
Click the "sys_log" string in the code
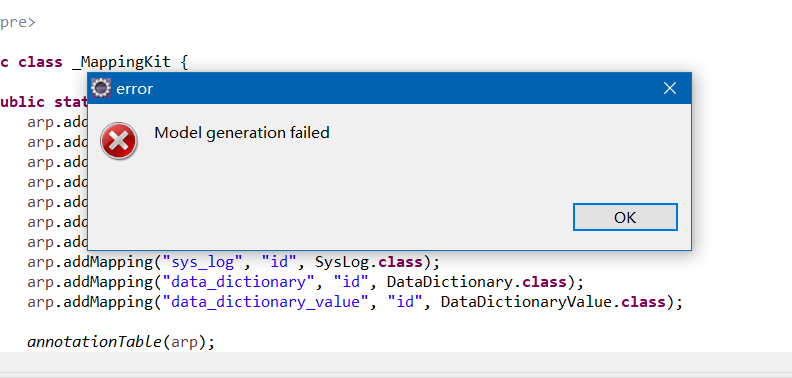[203, 263]
